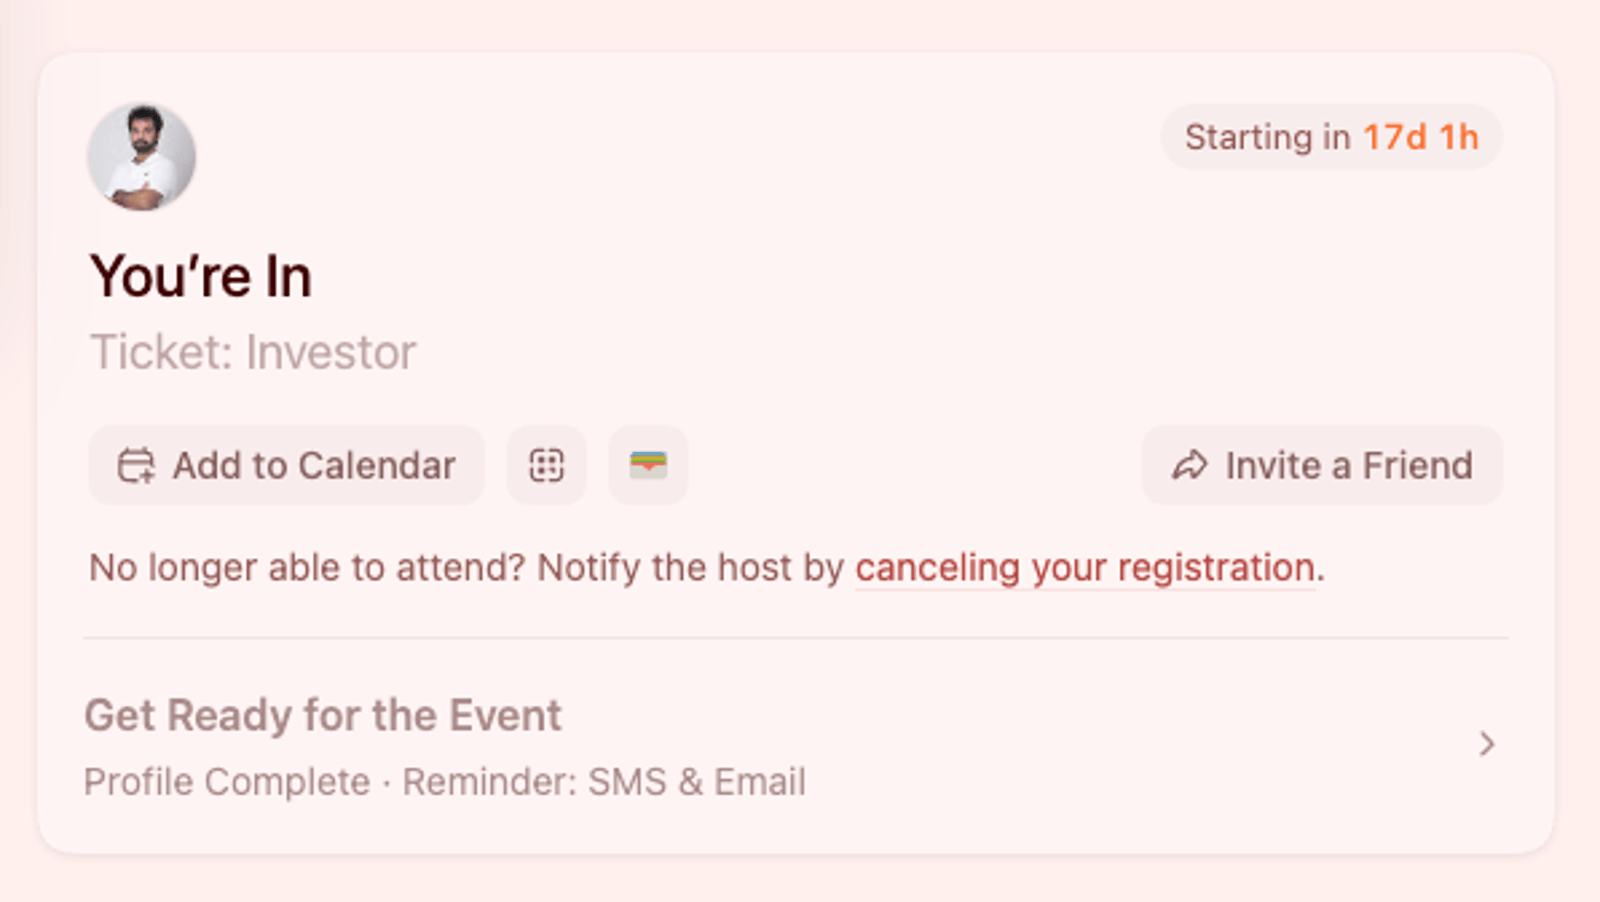Image resolution: width=1600 pixels, height=902 pixels.
Task: Click the Profile Complete status text
Action: coord(227,782)
